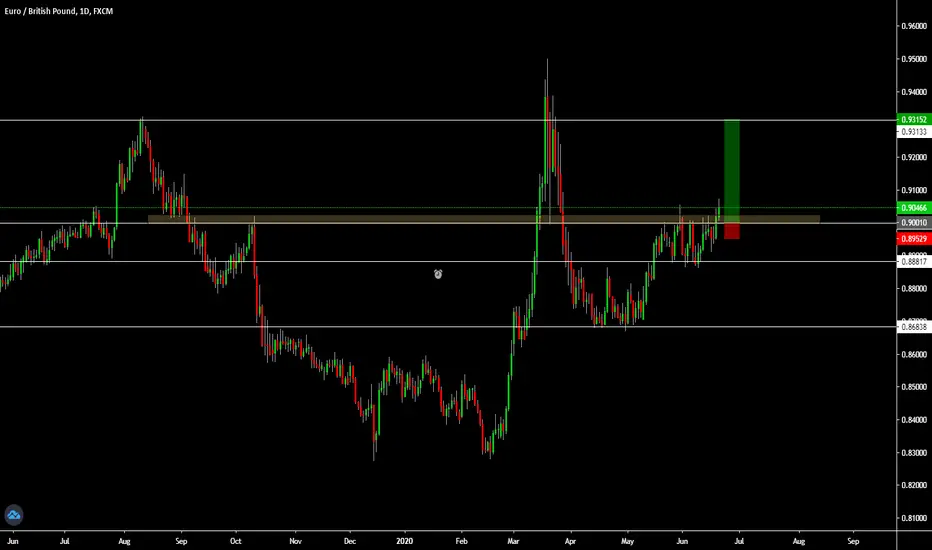Click the 0.93133 horizontal line price label

914,131
